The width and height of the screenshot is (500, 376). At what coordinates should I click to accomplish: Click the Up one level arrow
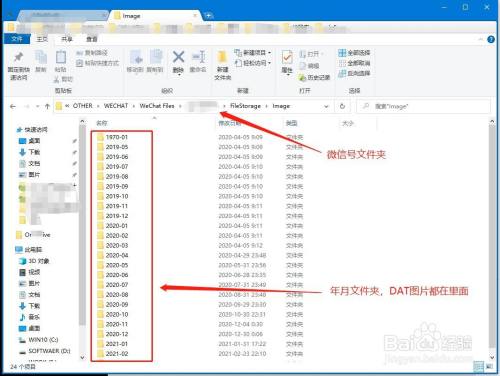47,106
